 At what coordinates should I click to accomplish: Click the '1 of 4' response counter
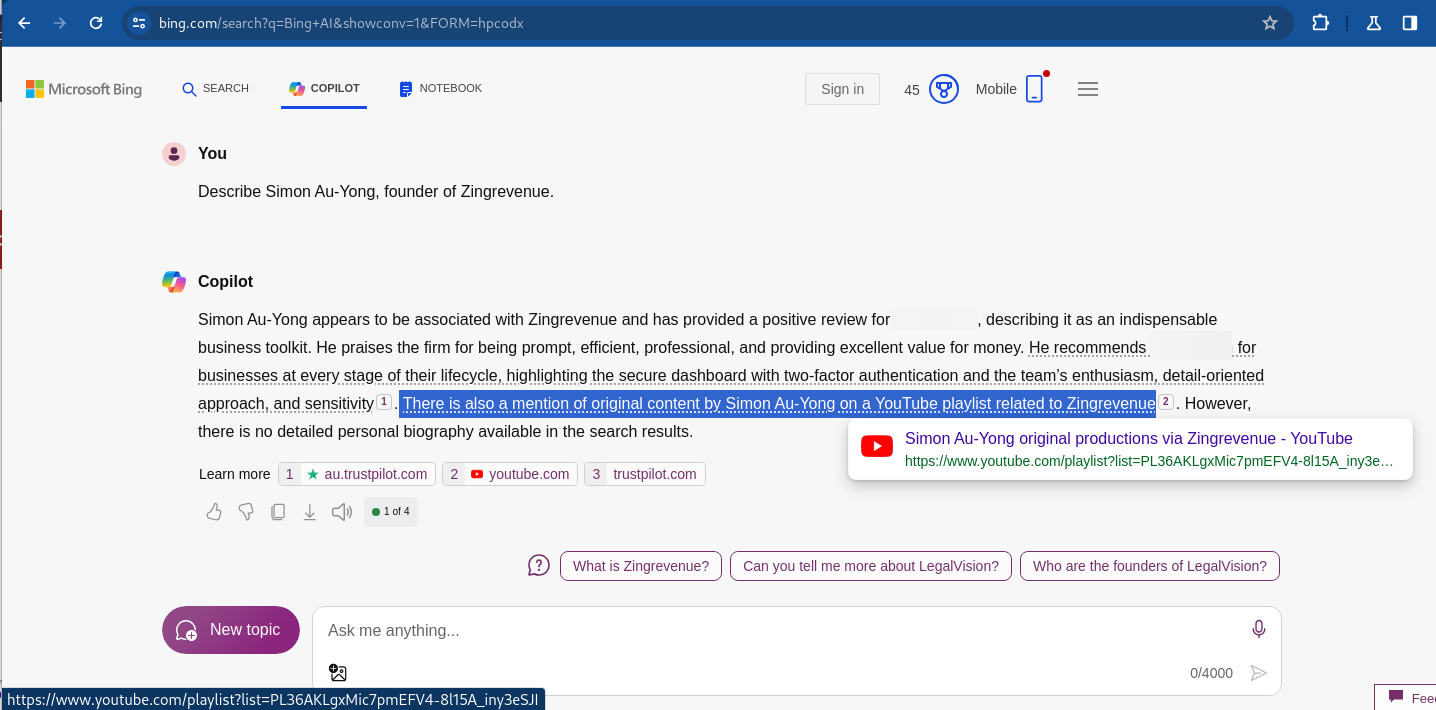coord(390,512)
